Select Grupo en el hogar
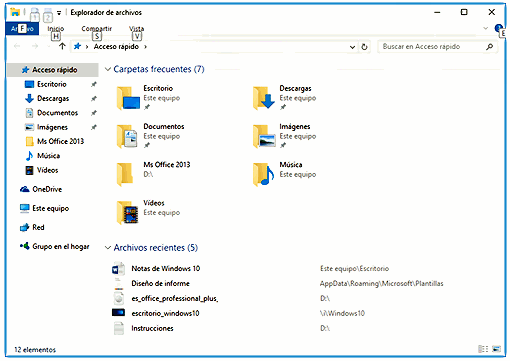This screenshot has height=361, width=510. coord(60,246)
